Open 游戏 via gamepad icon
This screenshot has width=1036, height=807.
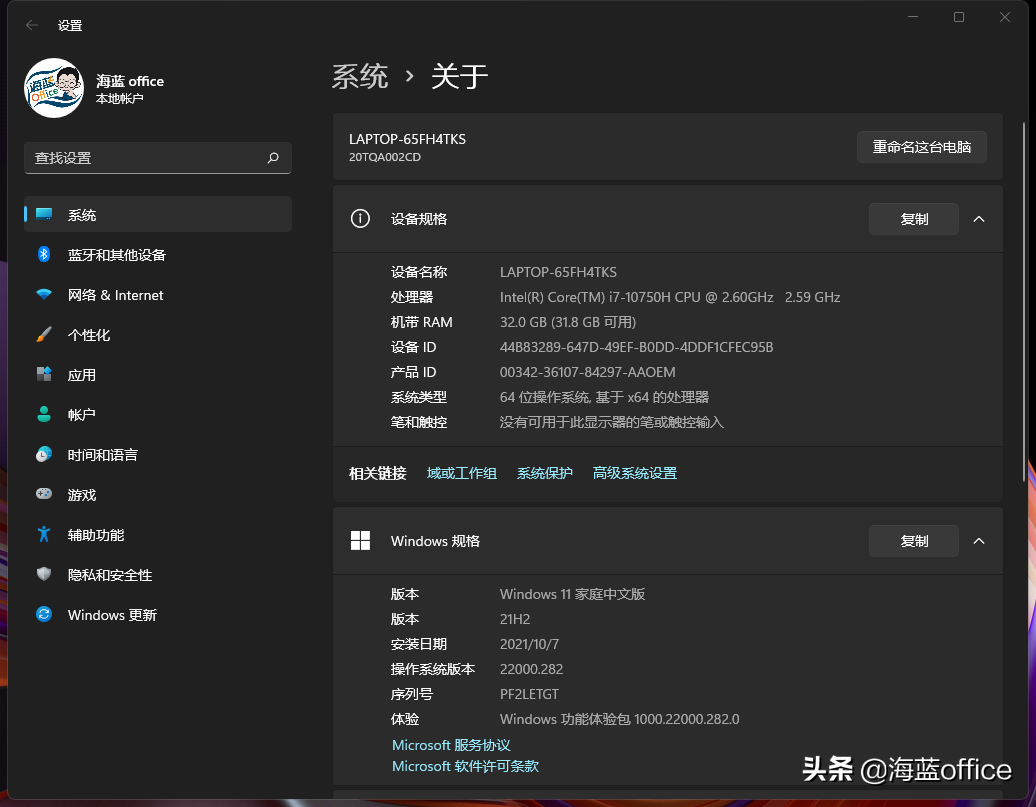(44, 494)
